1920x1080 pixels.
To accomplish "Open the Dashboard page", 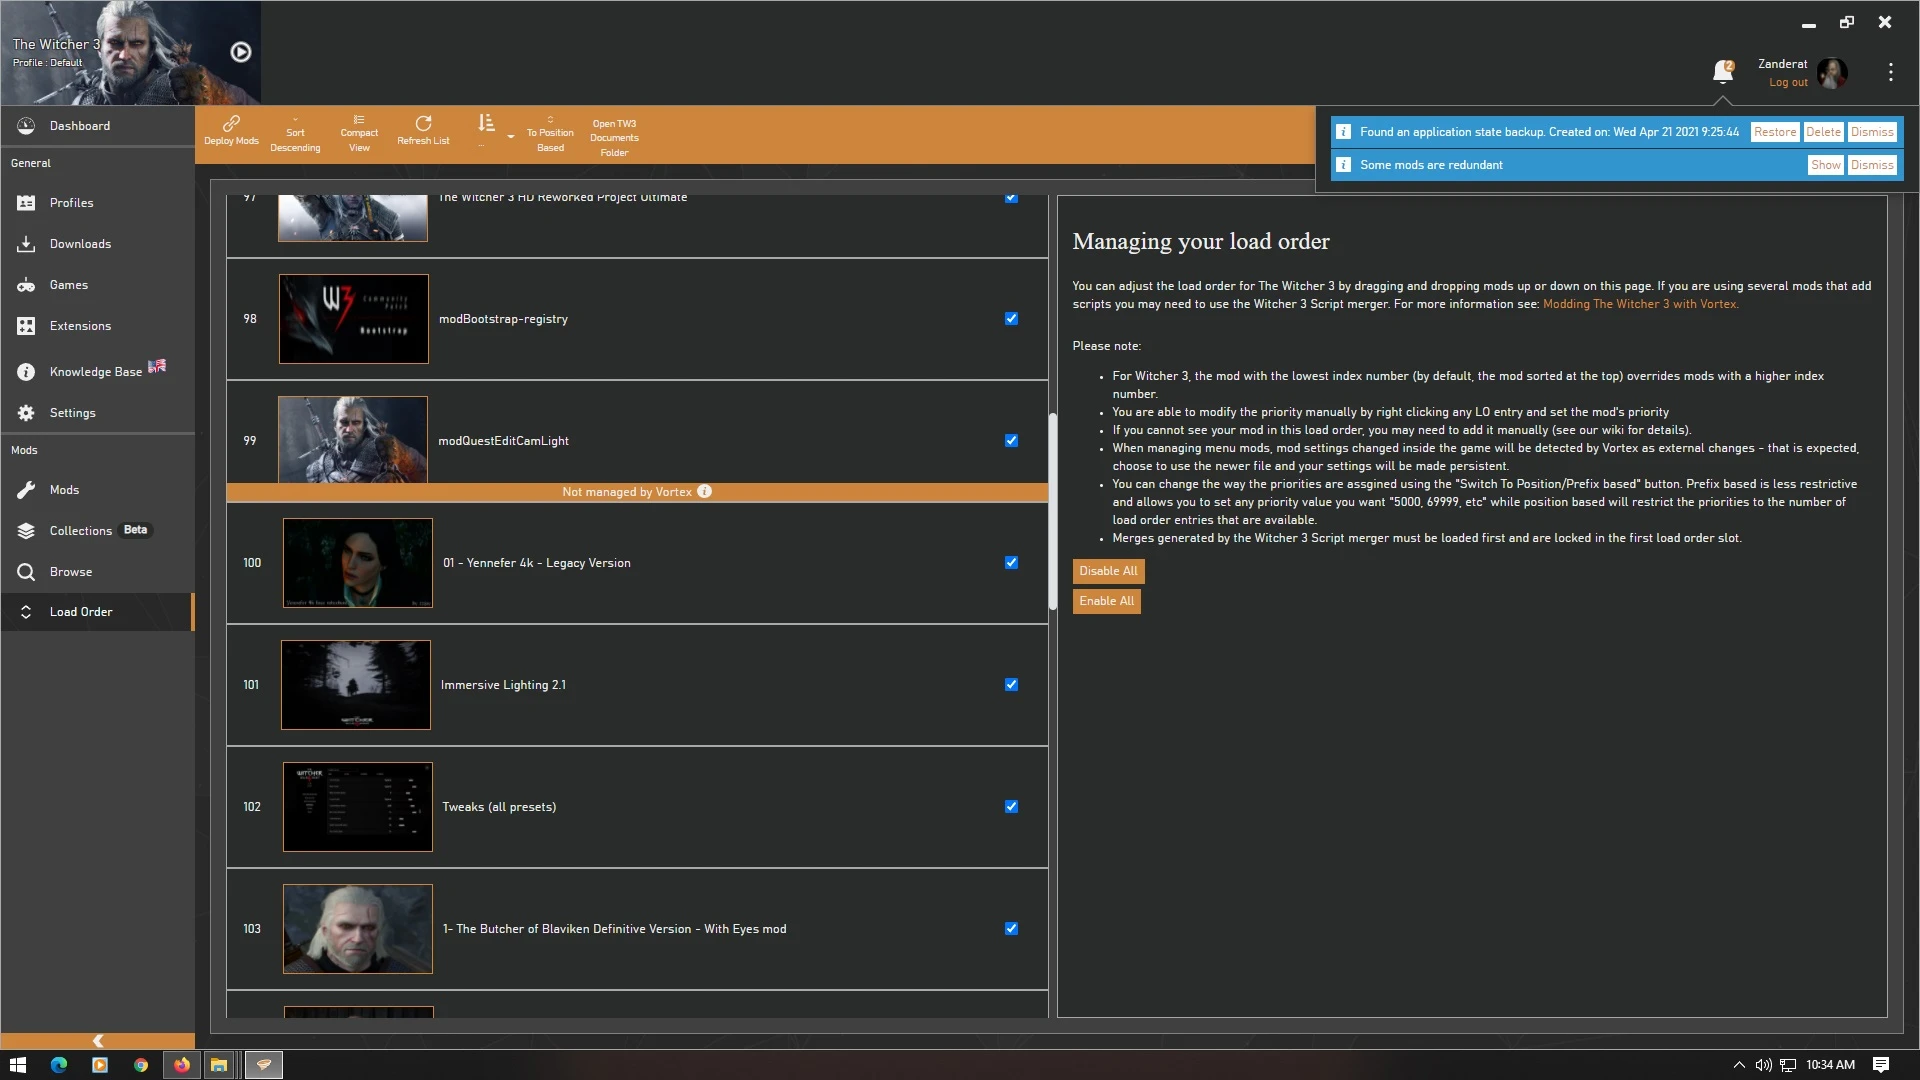I will click(x=97, y=126).
